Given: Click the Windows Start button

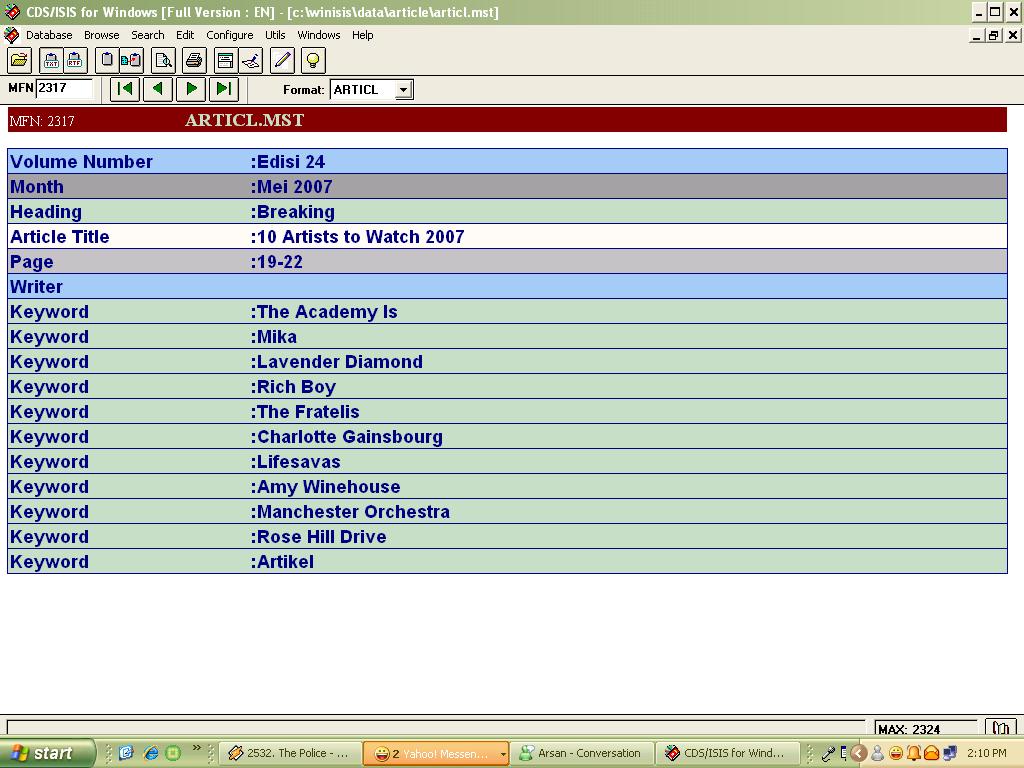Looking at the screenshot, I should coord(47,753).
